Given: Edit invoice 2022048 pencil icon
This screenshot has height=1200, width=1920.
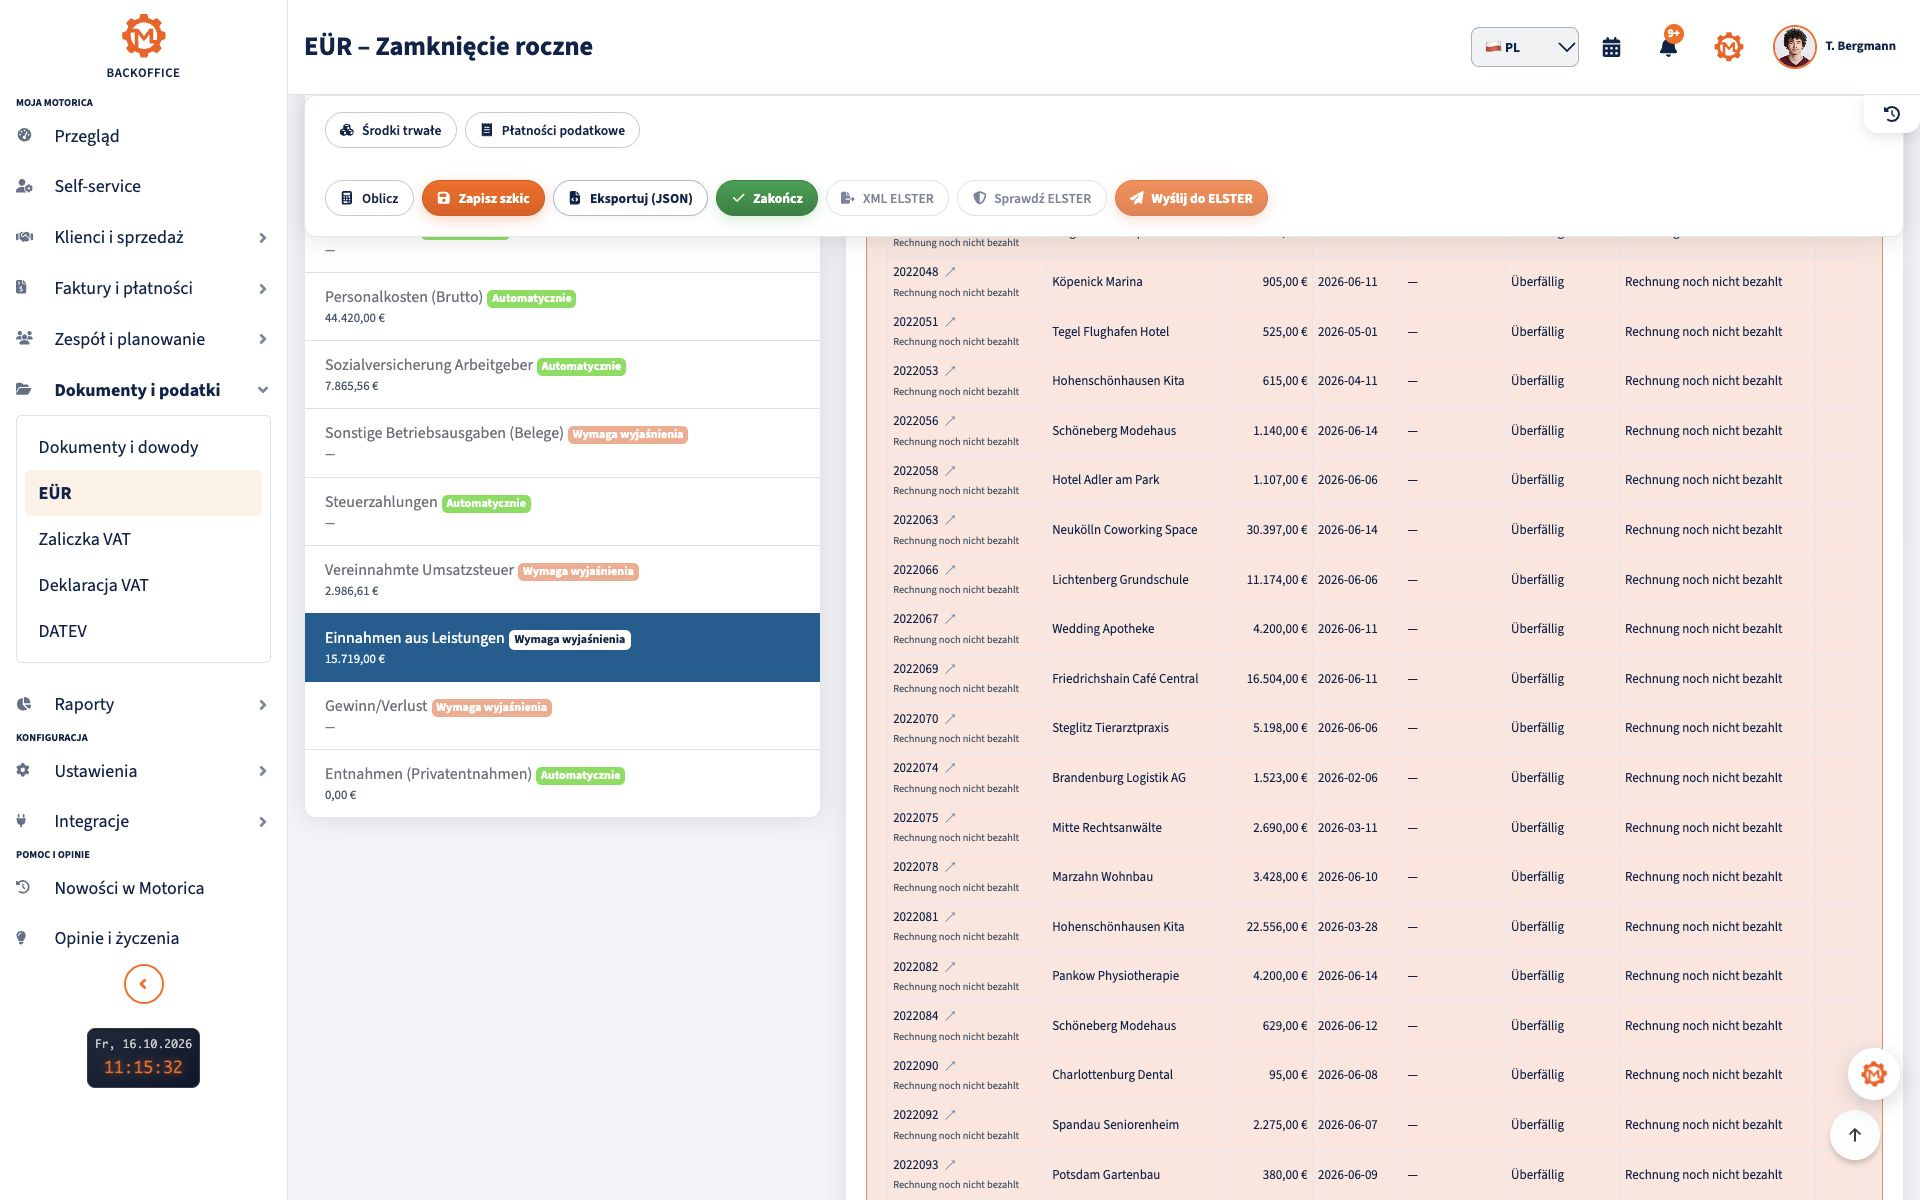Looking at the screenshot, I should (950, 272).
